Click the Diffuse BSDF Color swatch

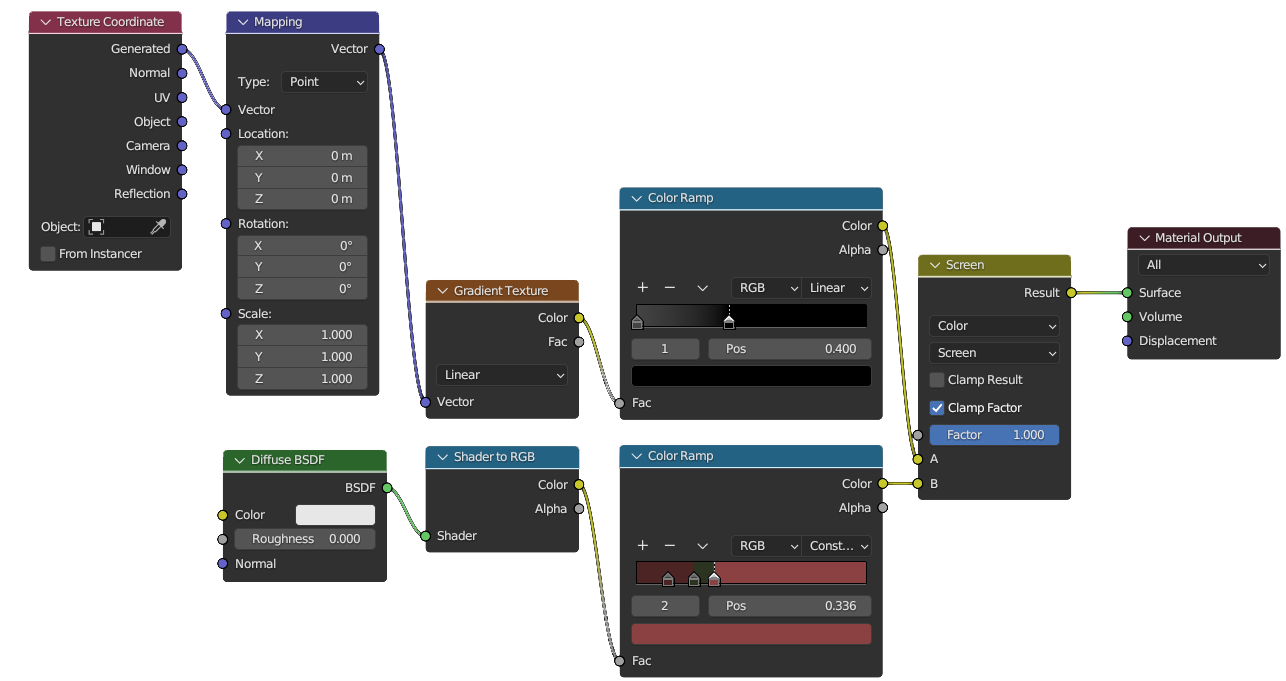coord(335,515)
